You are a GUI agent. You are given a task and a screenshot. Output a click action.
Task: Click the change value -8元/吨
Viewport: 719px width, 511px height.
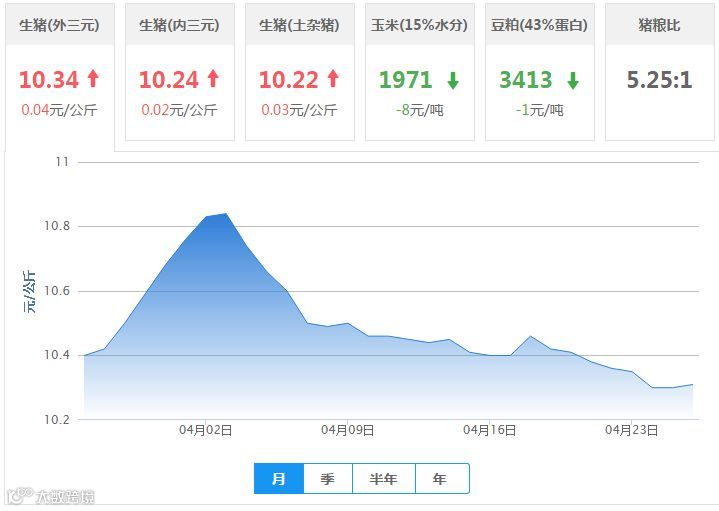click(420, 110)
